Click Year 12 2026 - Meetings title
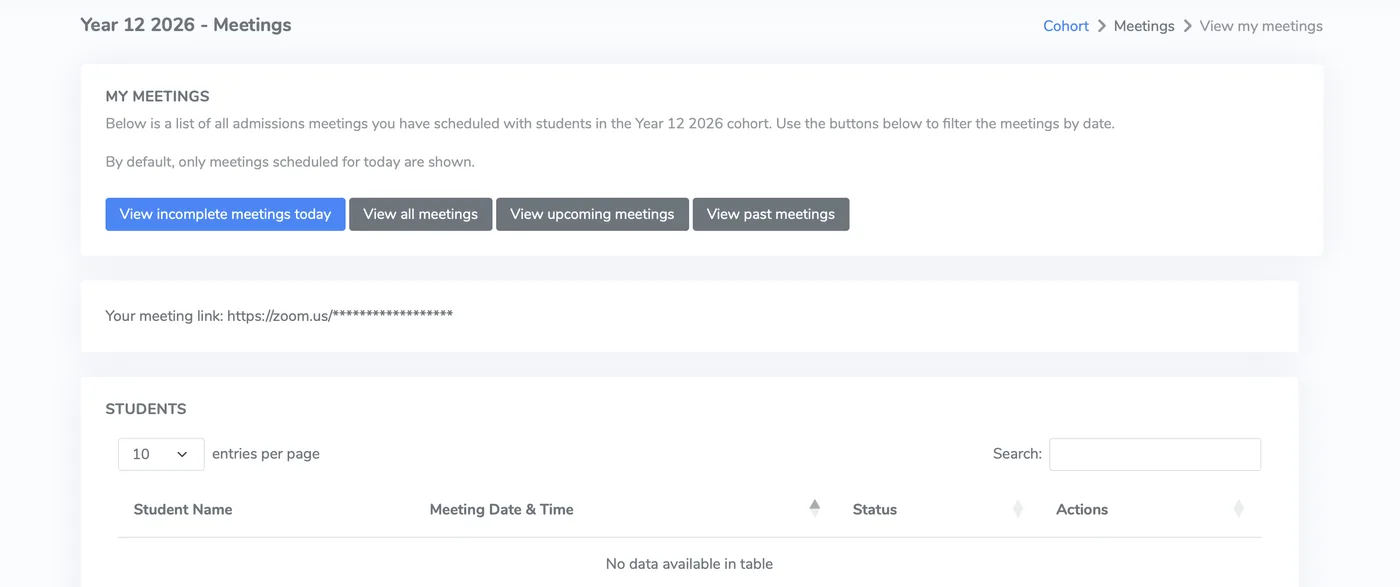The image size is (1400, 587). coord(186,25)
